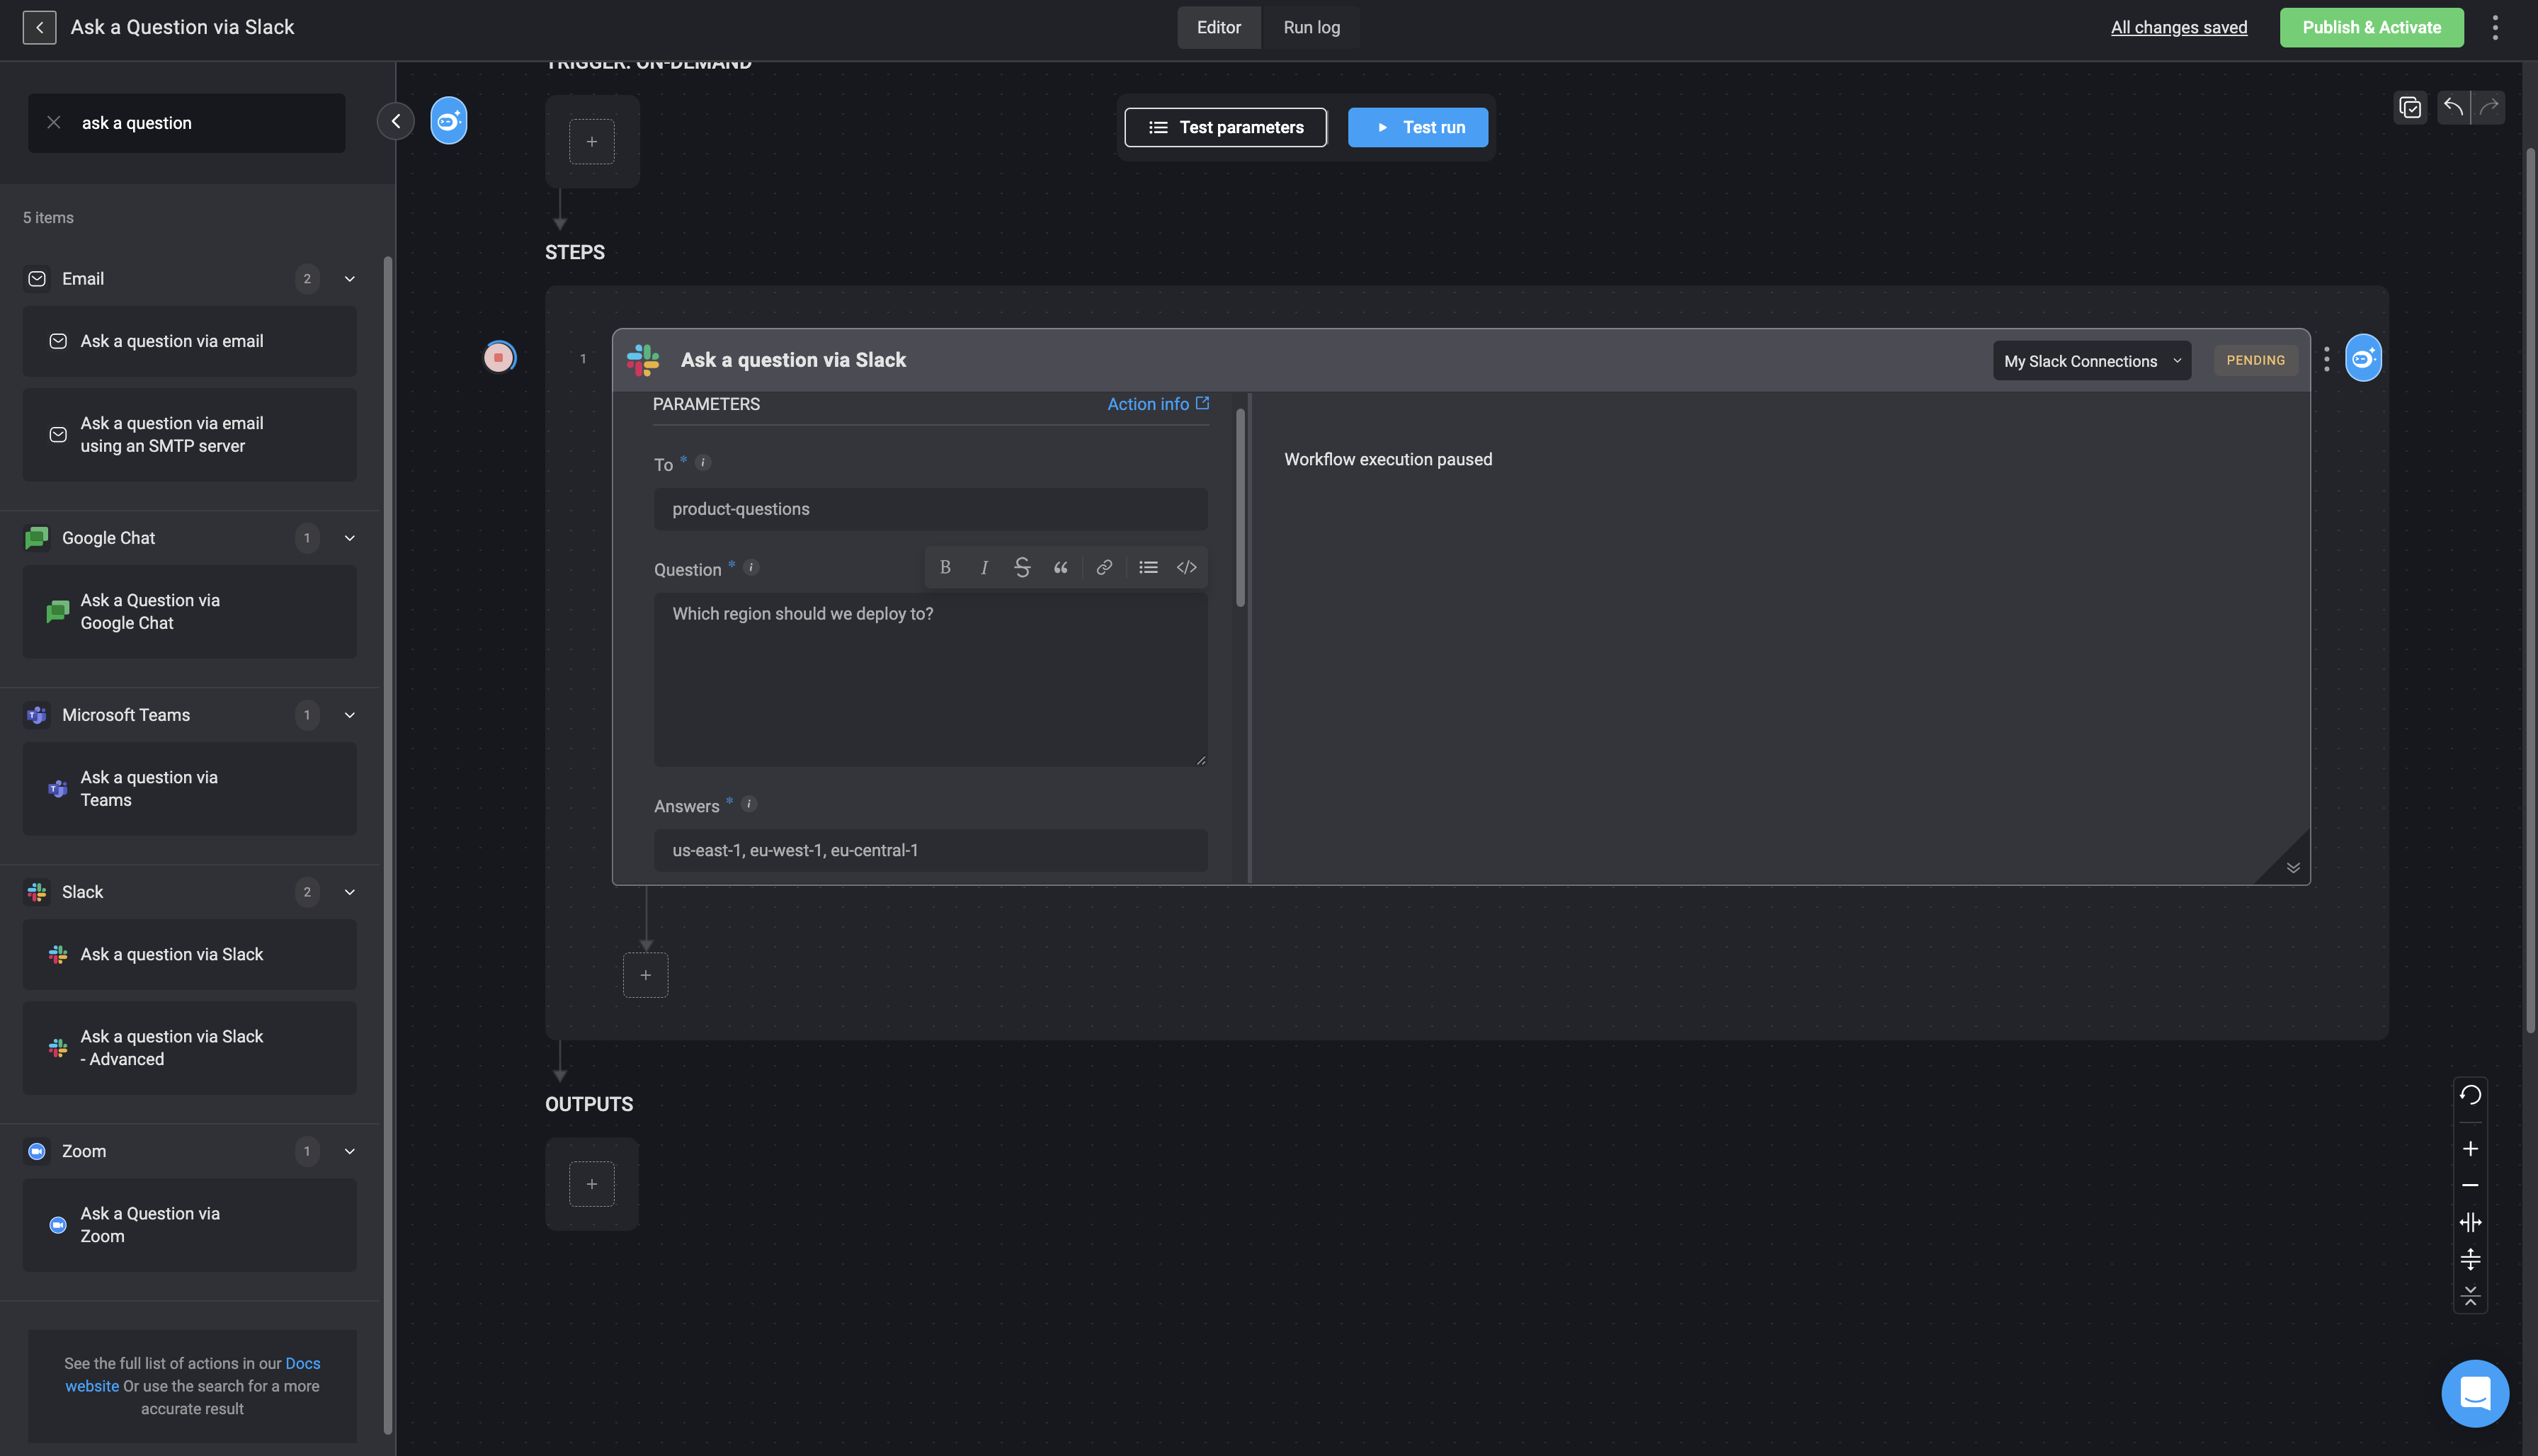Click the back arrow next to workflow title

[x=39, y=27]
